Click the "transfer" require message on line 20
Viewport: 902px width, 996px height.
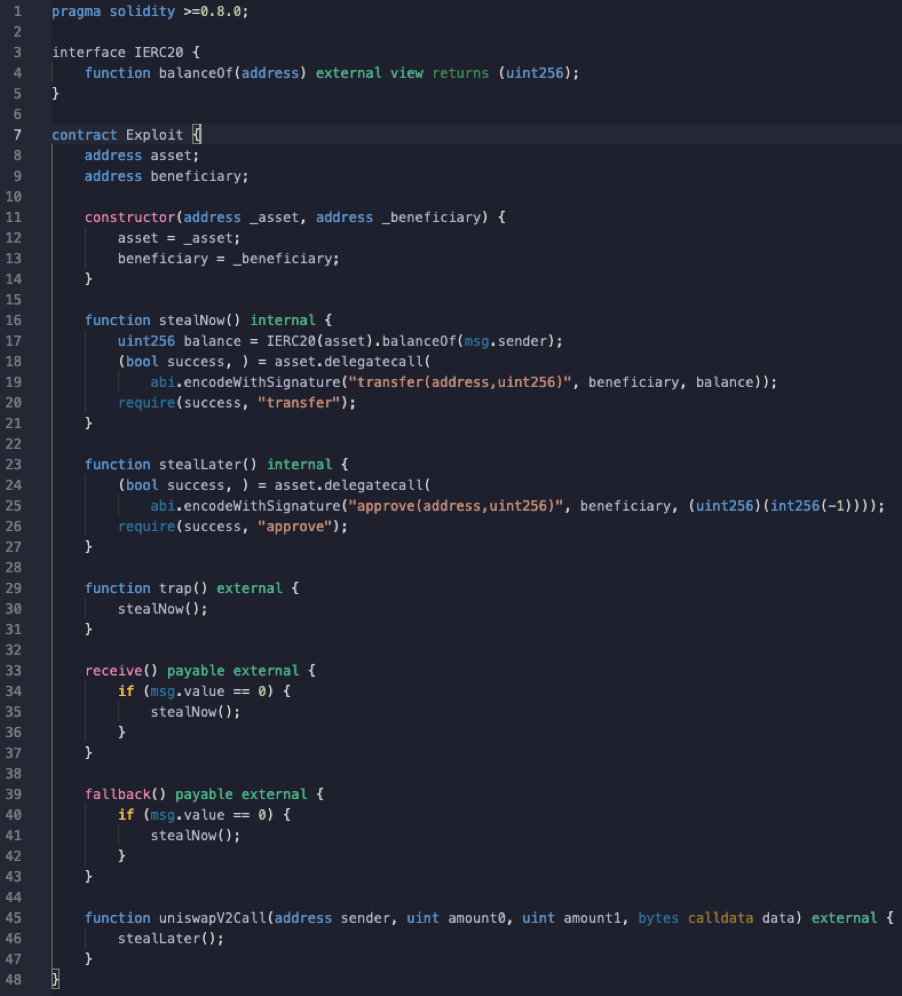point(299,403)
